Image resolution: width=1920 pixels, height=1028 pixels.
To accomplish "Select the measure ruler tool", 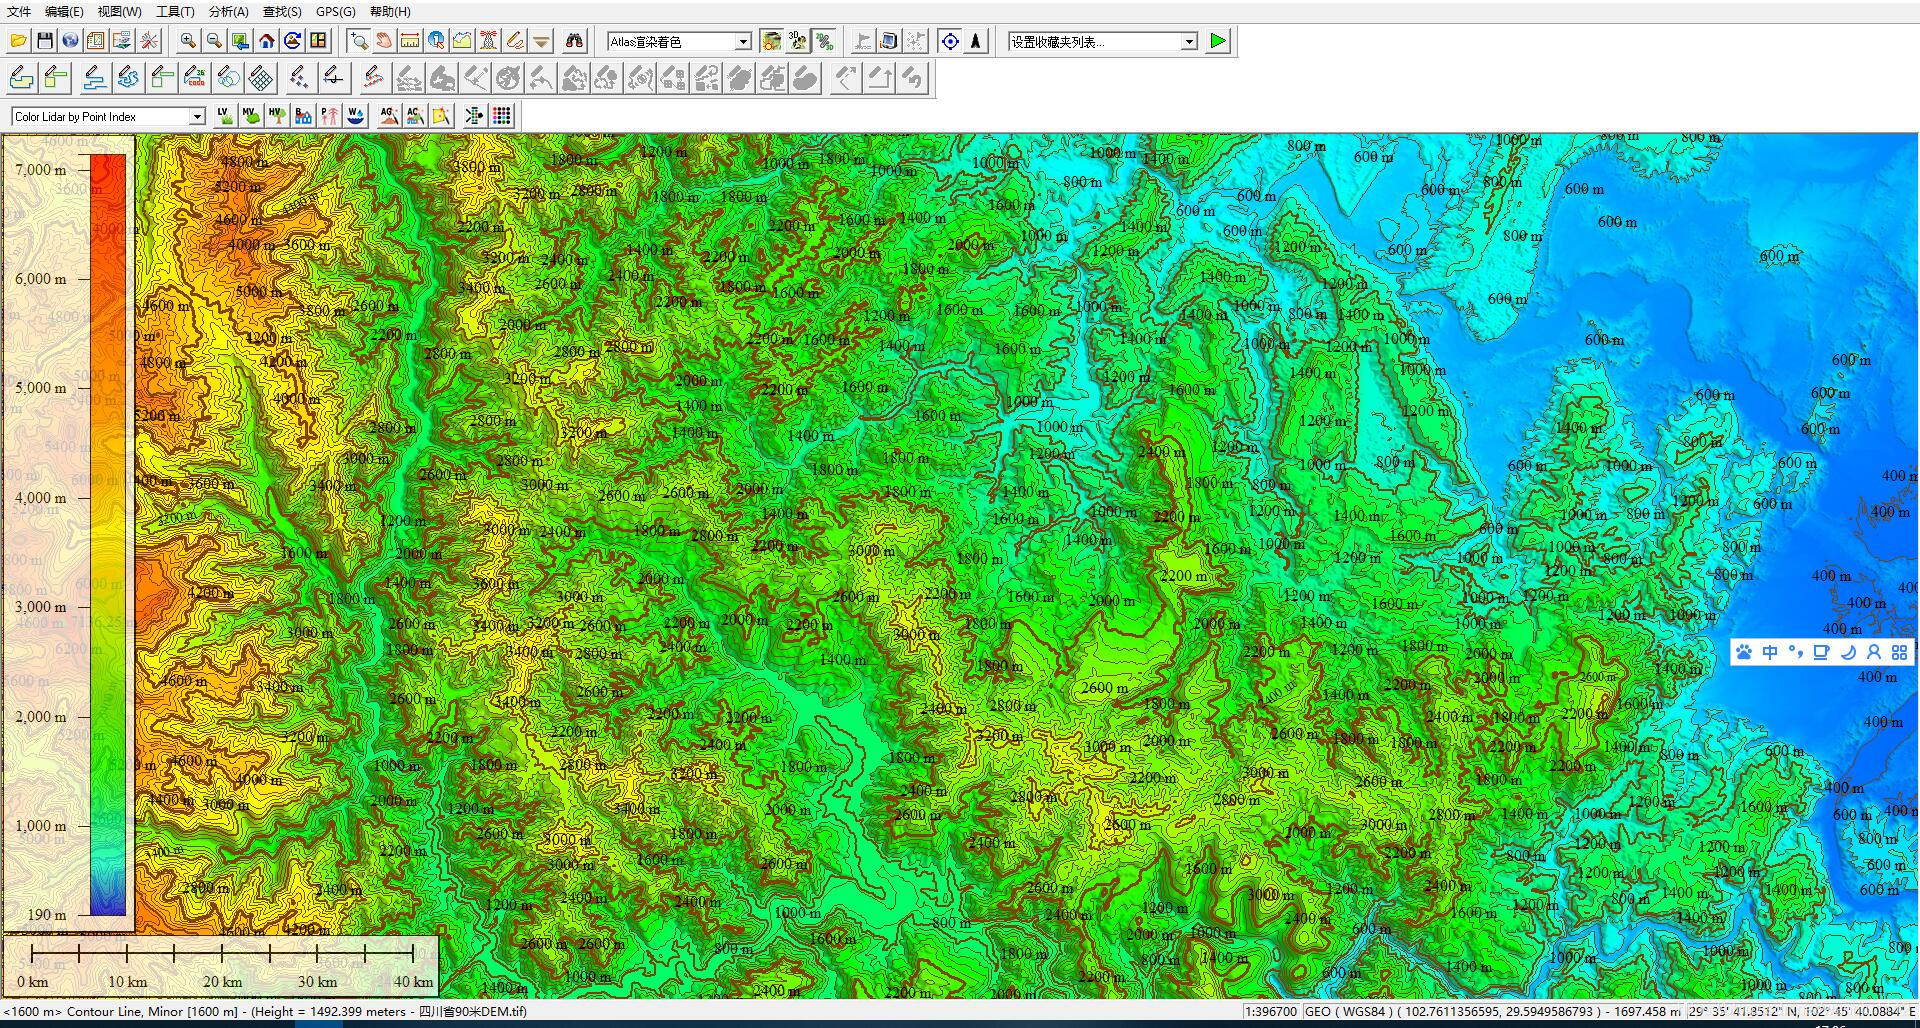I will coord(410,41).
